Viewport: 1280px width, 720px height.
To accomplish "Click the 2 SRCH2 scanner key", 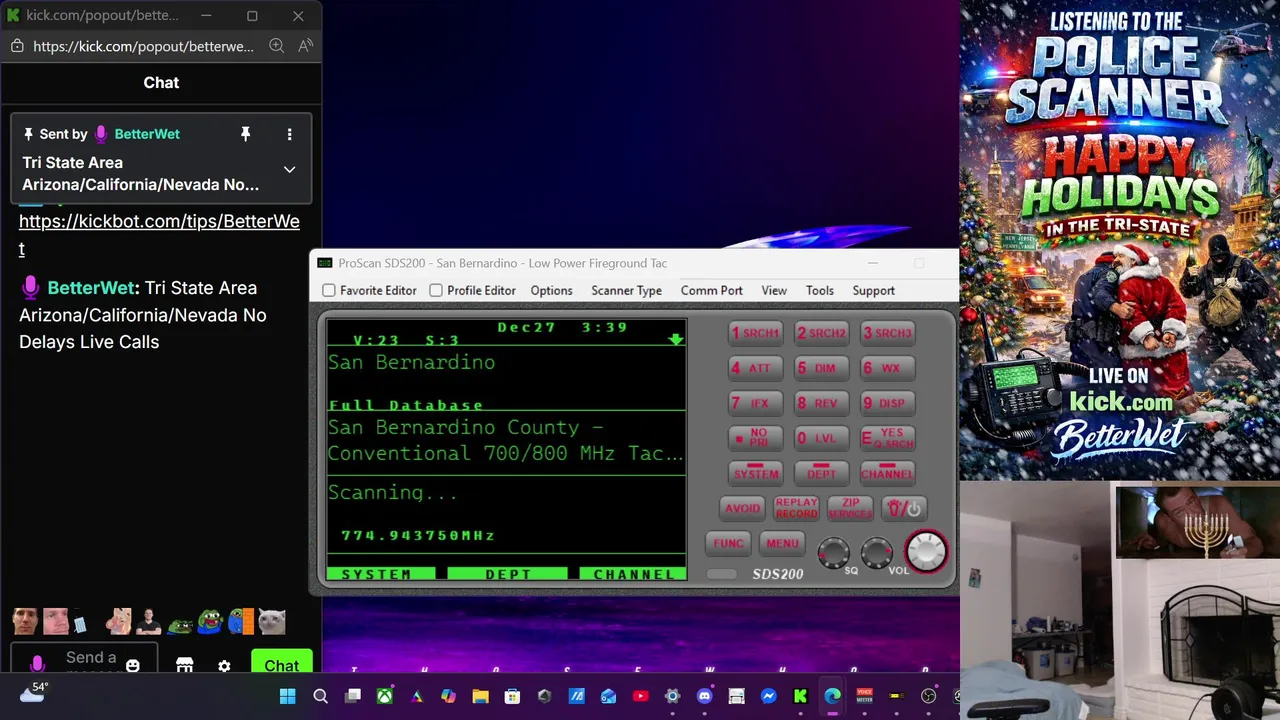I will point(822,333).
